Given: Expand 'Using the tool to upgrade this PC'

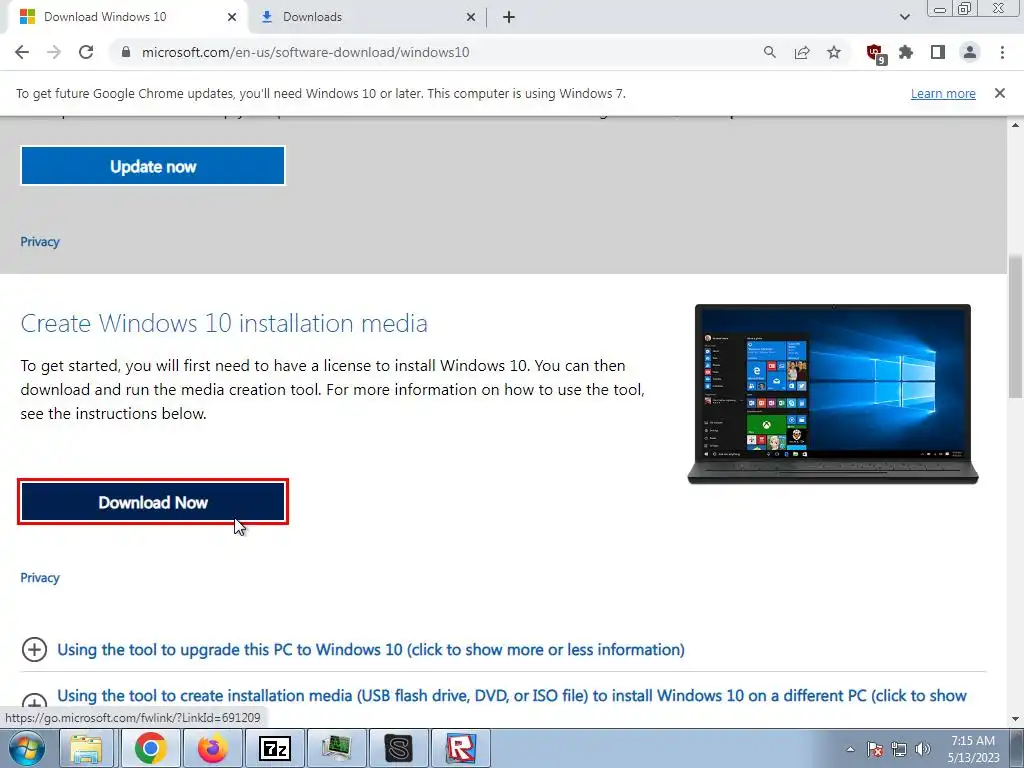Looking at the screenshot, I should 370,650.
